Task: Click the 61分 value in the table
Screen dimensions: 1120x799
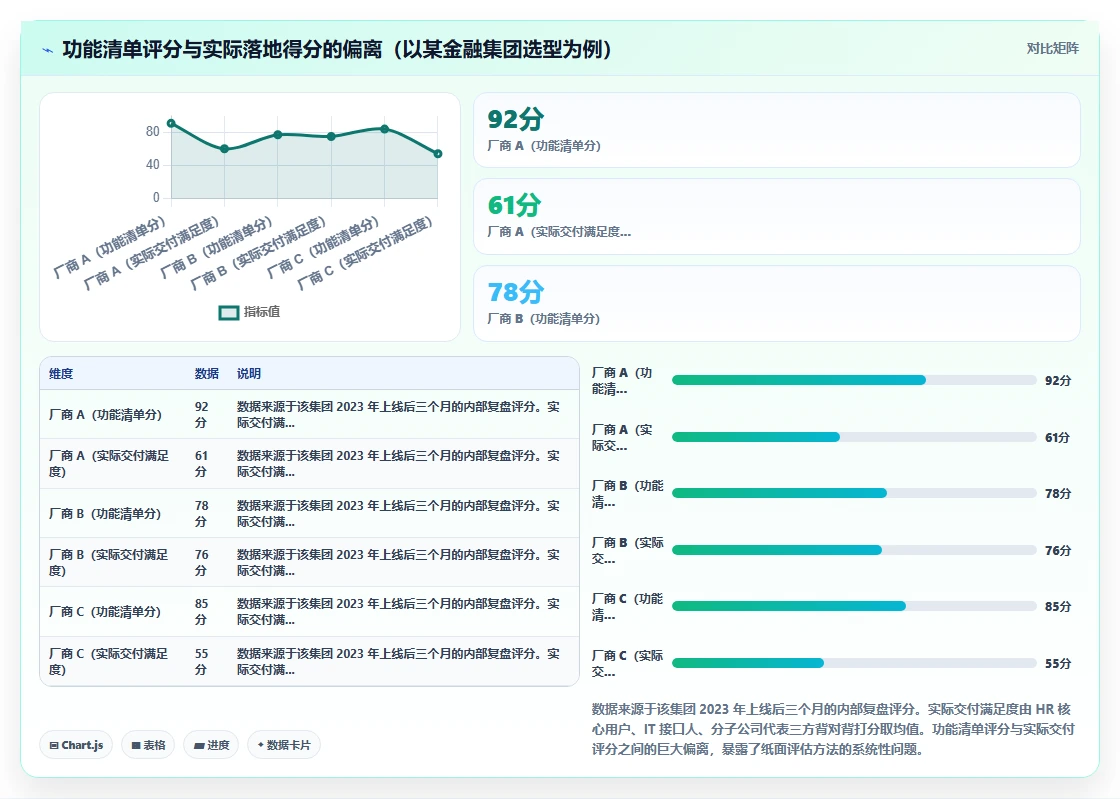Action: point(201,463)
